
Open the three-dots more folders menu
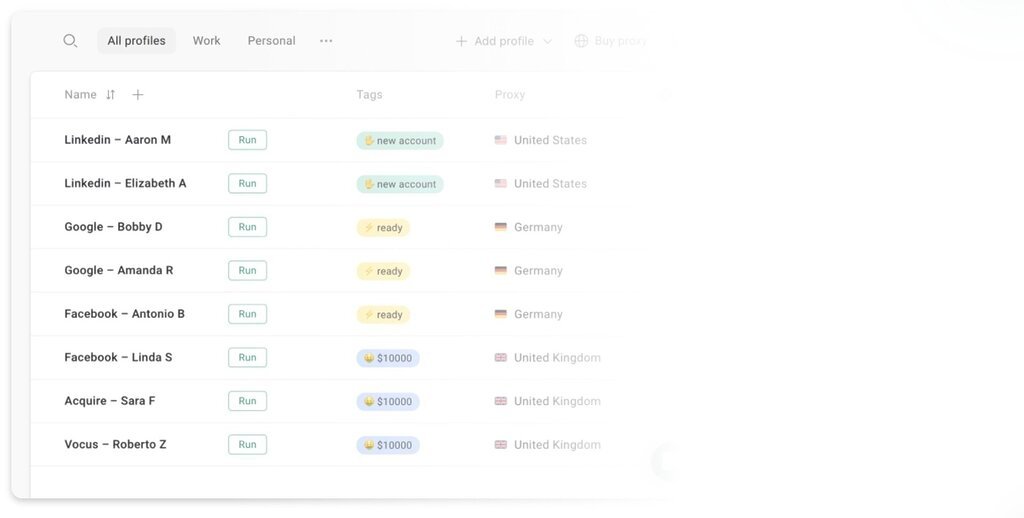click(326, 40)
